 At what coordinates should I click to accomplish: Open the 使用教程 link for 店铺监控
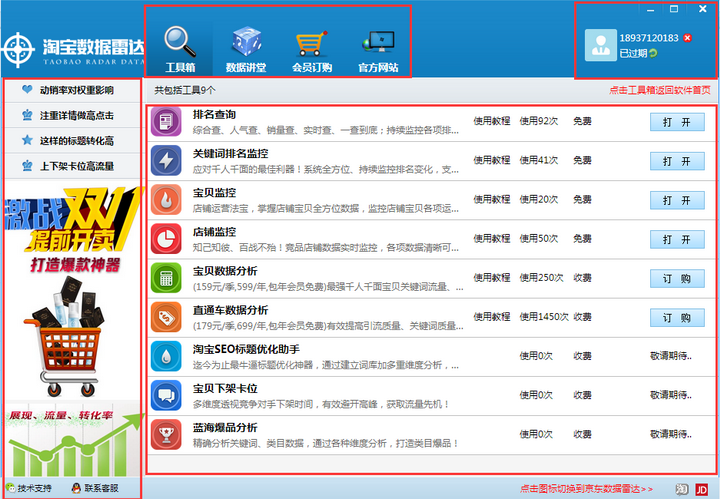pyautogui.click(x=491, y=238)
